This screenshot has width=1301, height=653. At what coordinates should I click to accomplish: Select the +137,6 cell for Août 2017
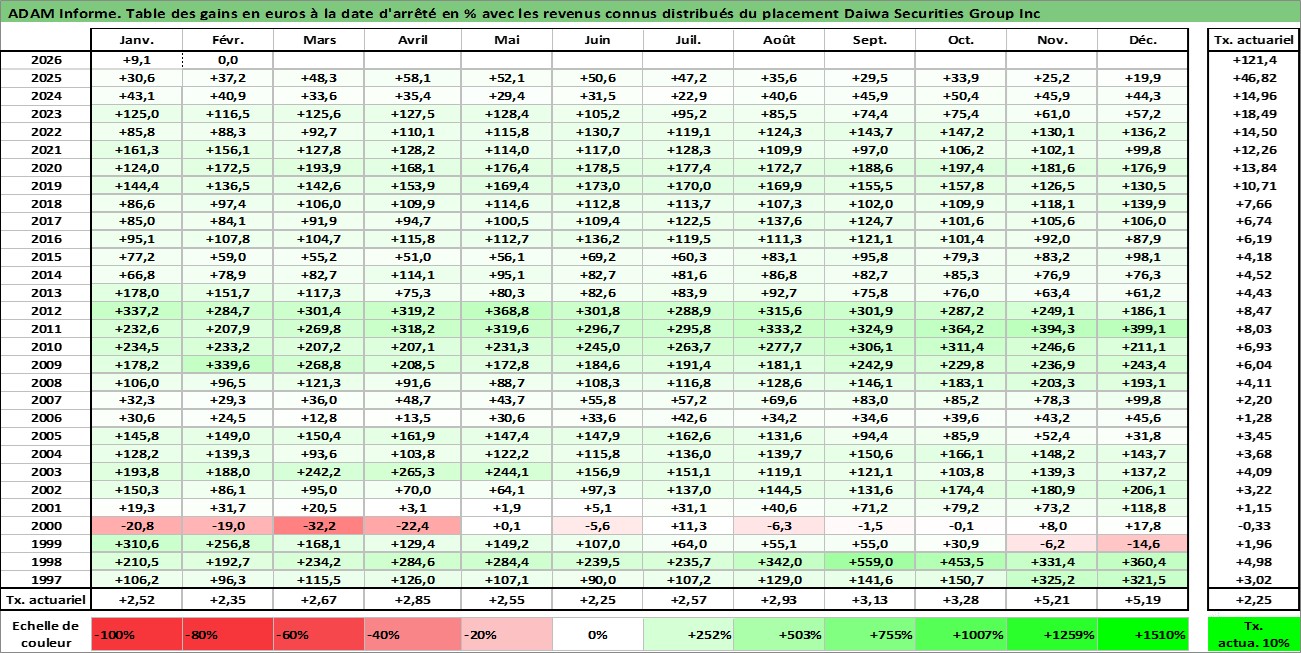coord(779,221)
